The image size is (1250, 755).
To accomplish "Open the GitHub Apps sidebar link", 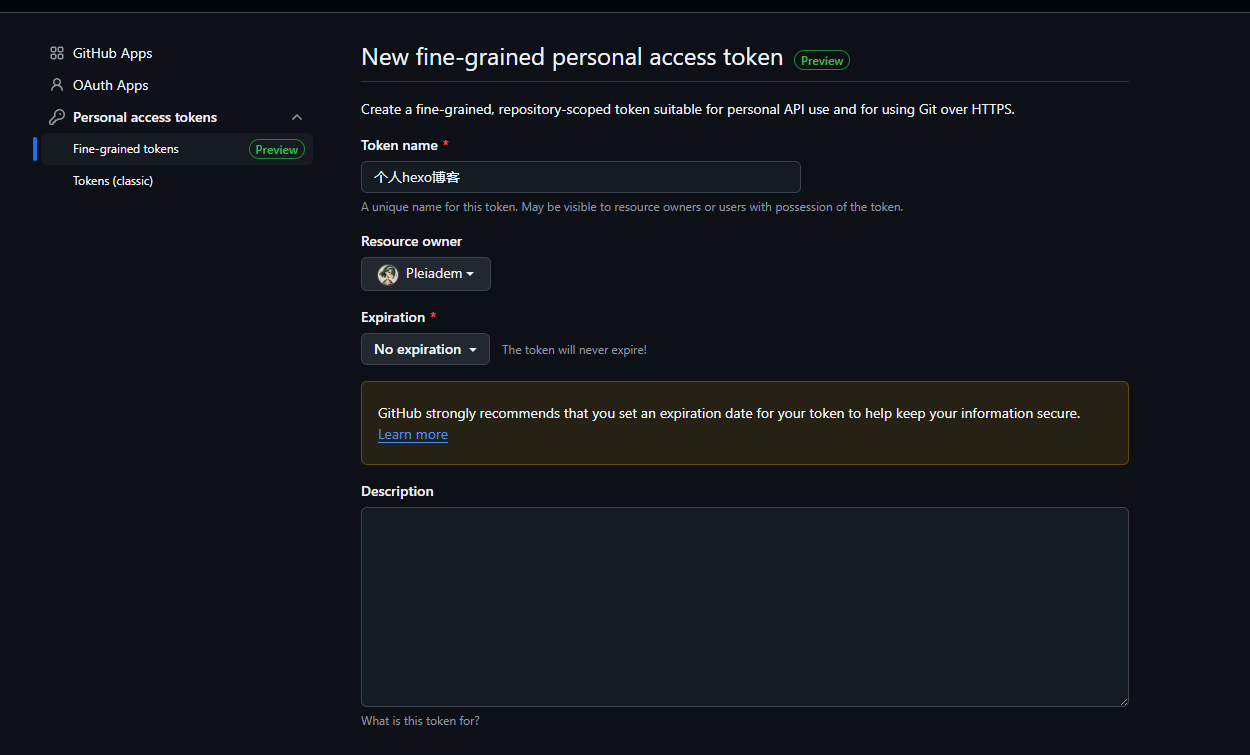I will pos(113,53).
